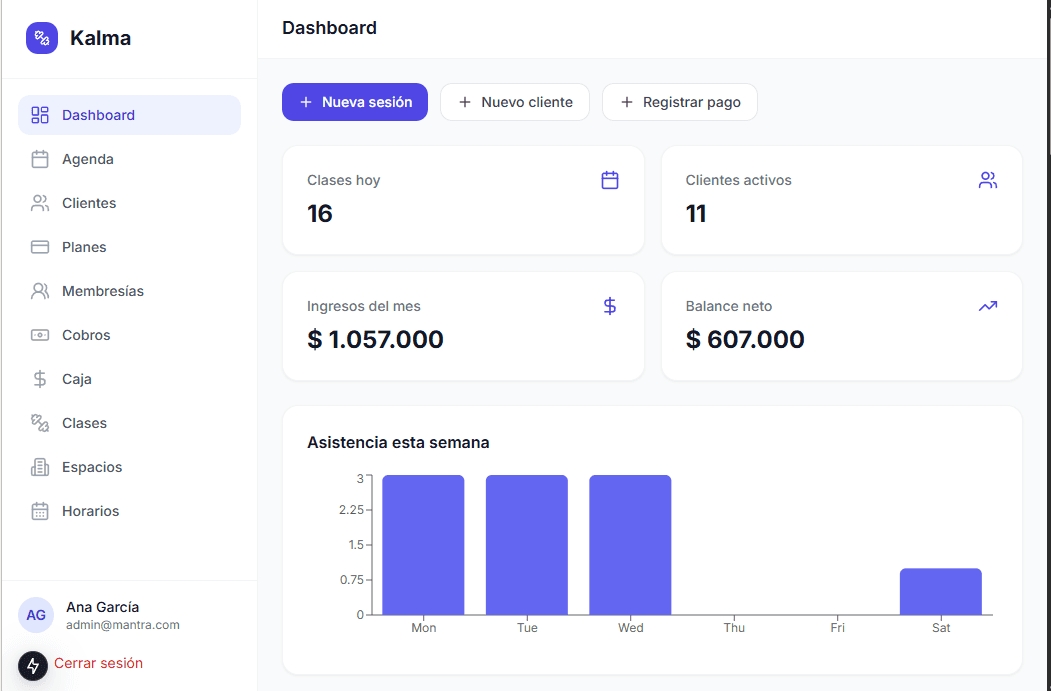Click the Balance neto card label

[x=729, y=306]
